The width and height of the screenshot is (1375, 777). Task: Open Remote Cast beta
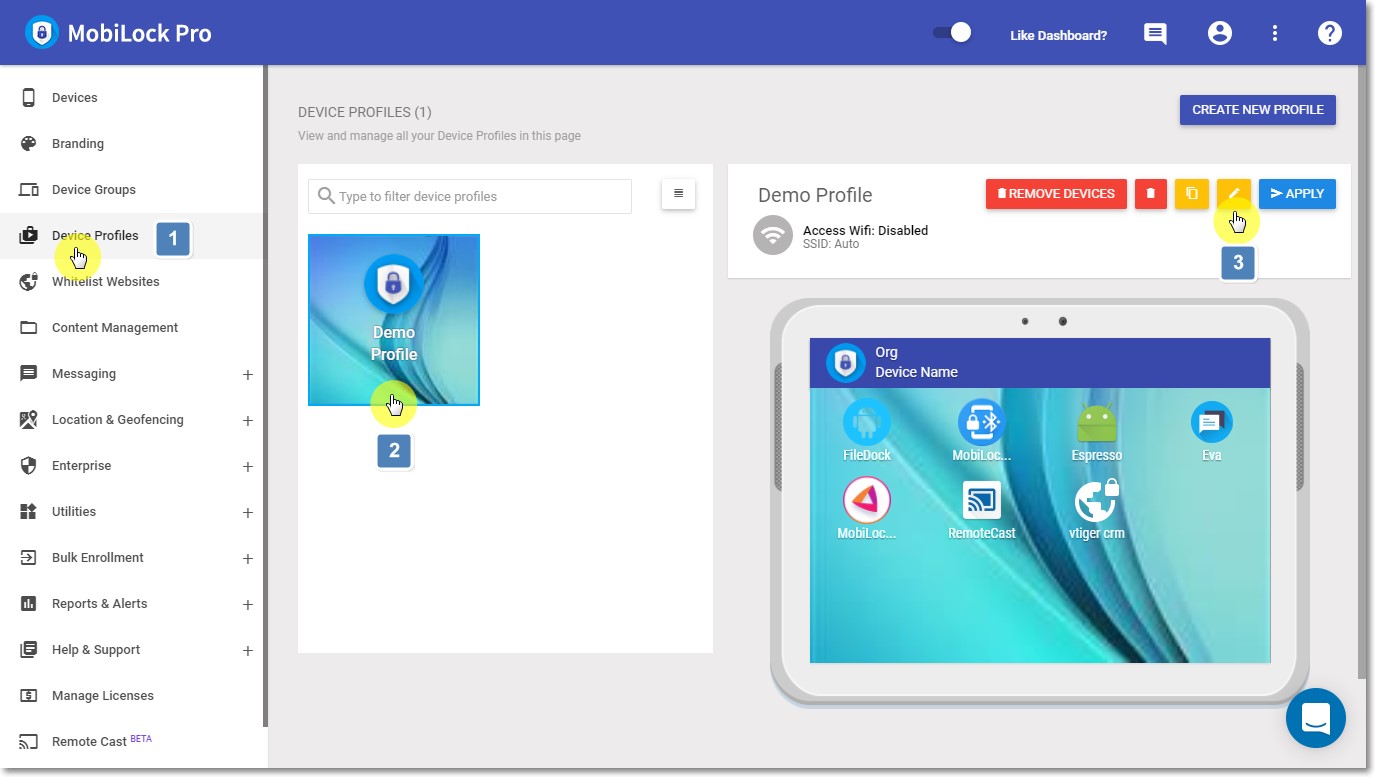132,742
